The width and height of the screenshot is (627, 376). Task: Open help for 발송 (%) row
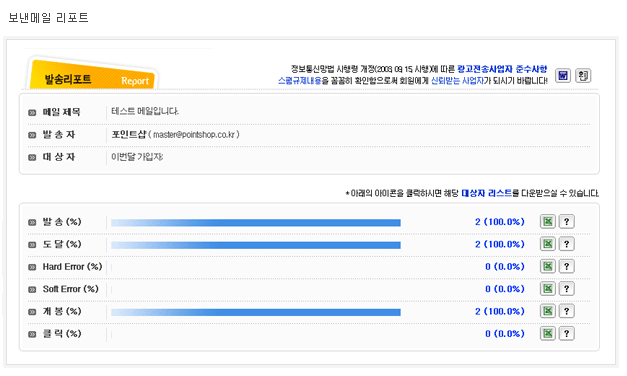567,221
